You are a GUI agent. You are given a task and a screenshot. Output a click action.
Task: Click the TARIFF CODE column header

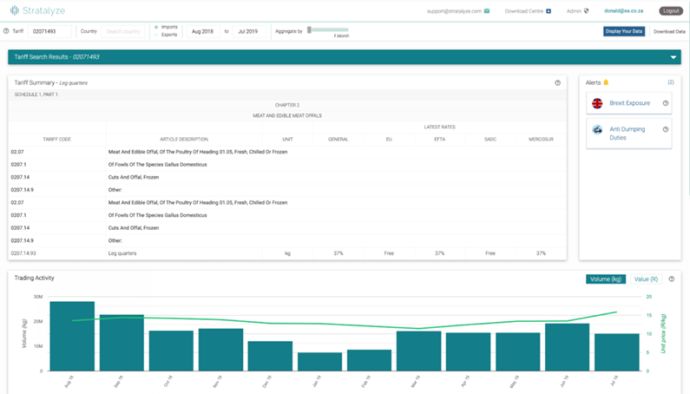tap(57, 140)
